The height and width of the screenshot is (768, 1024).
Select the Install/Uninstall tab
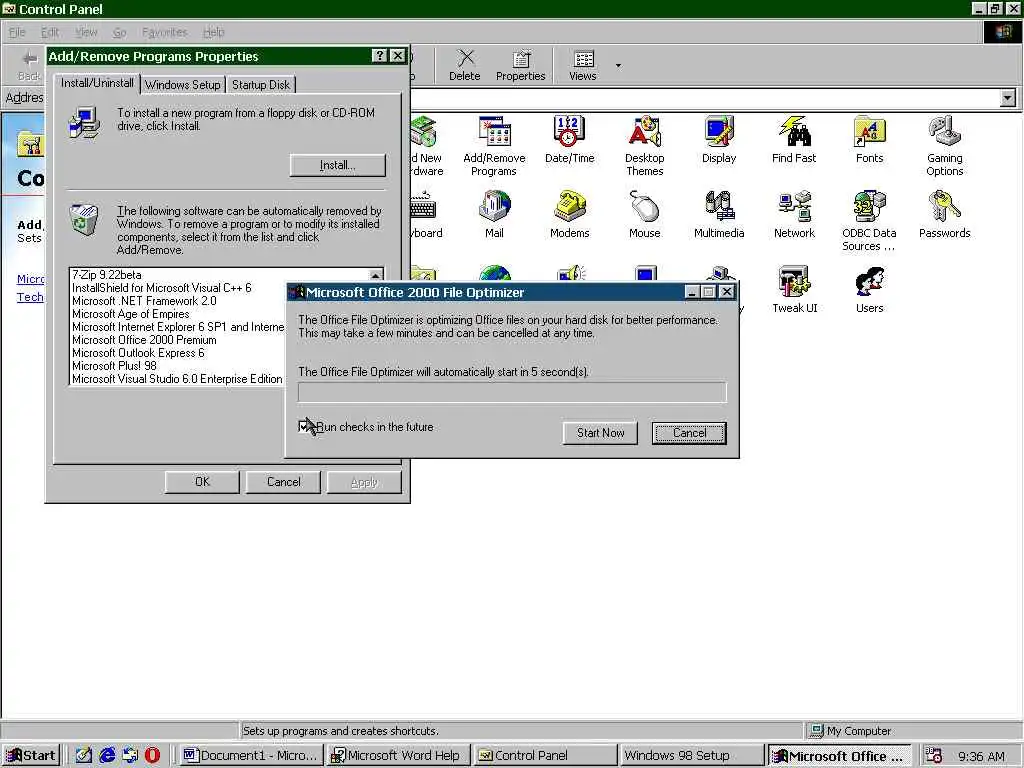point(97,83)
